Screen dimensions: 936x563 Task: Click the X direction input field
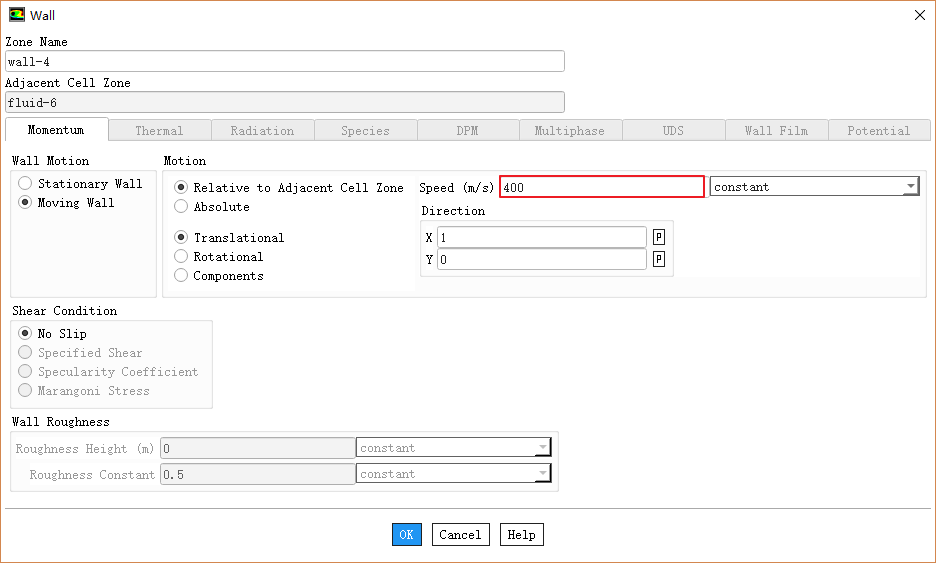[x=541, y=238]
